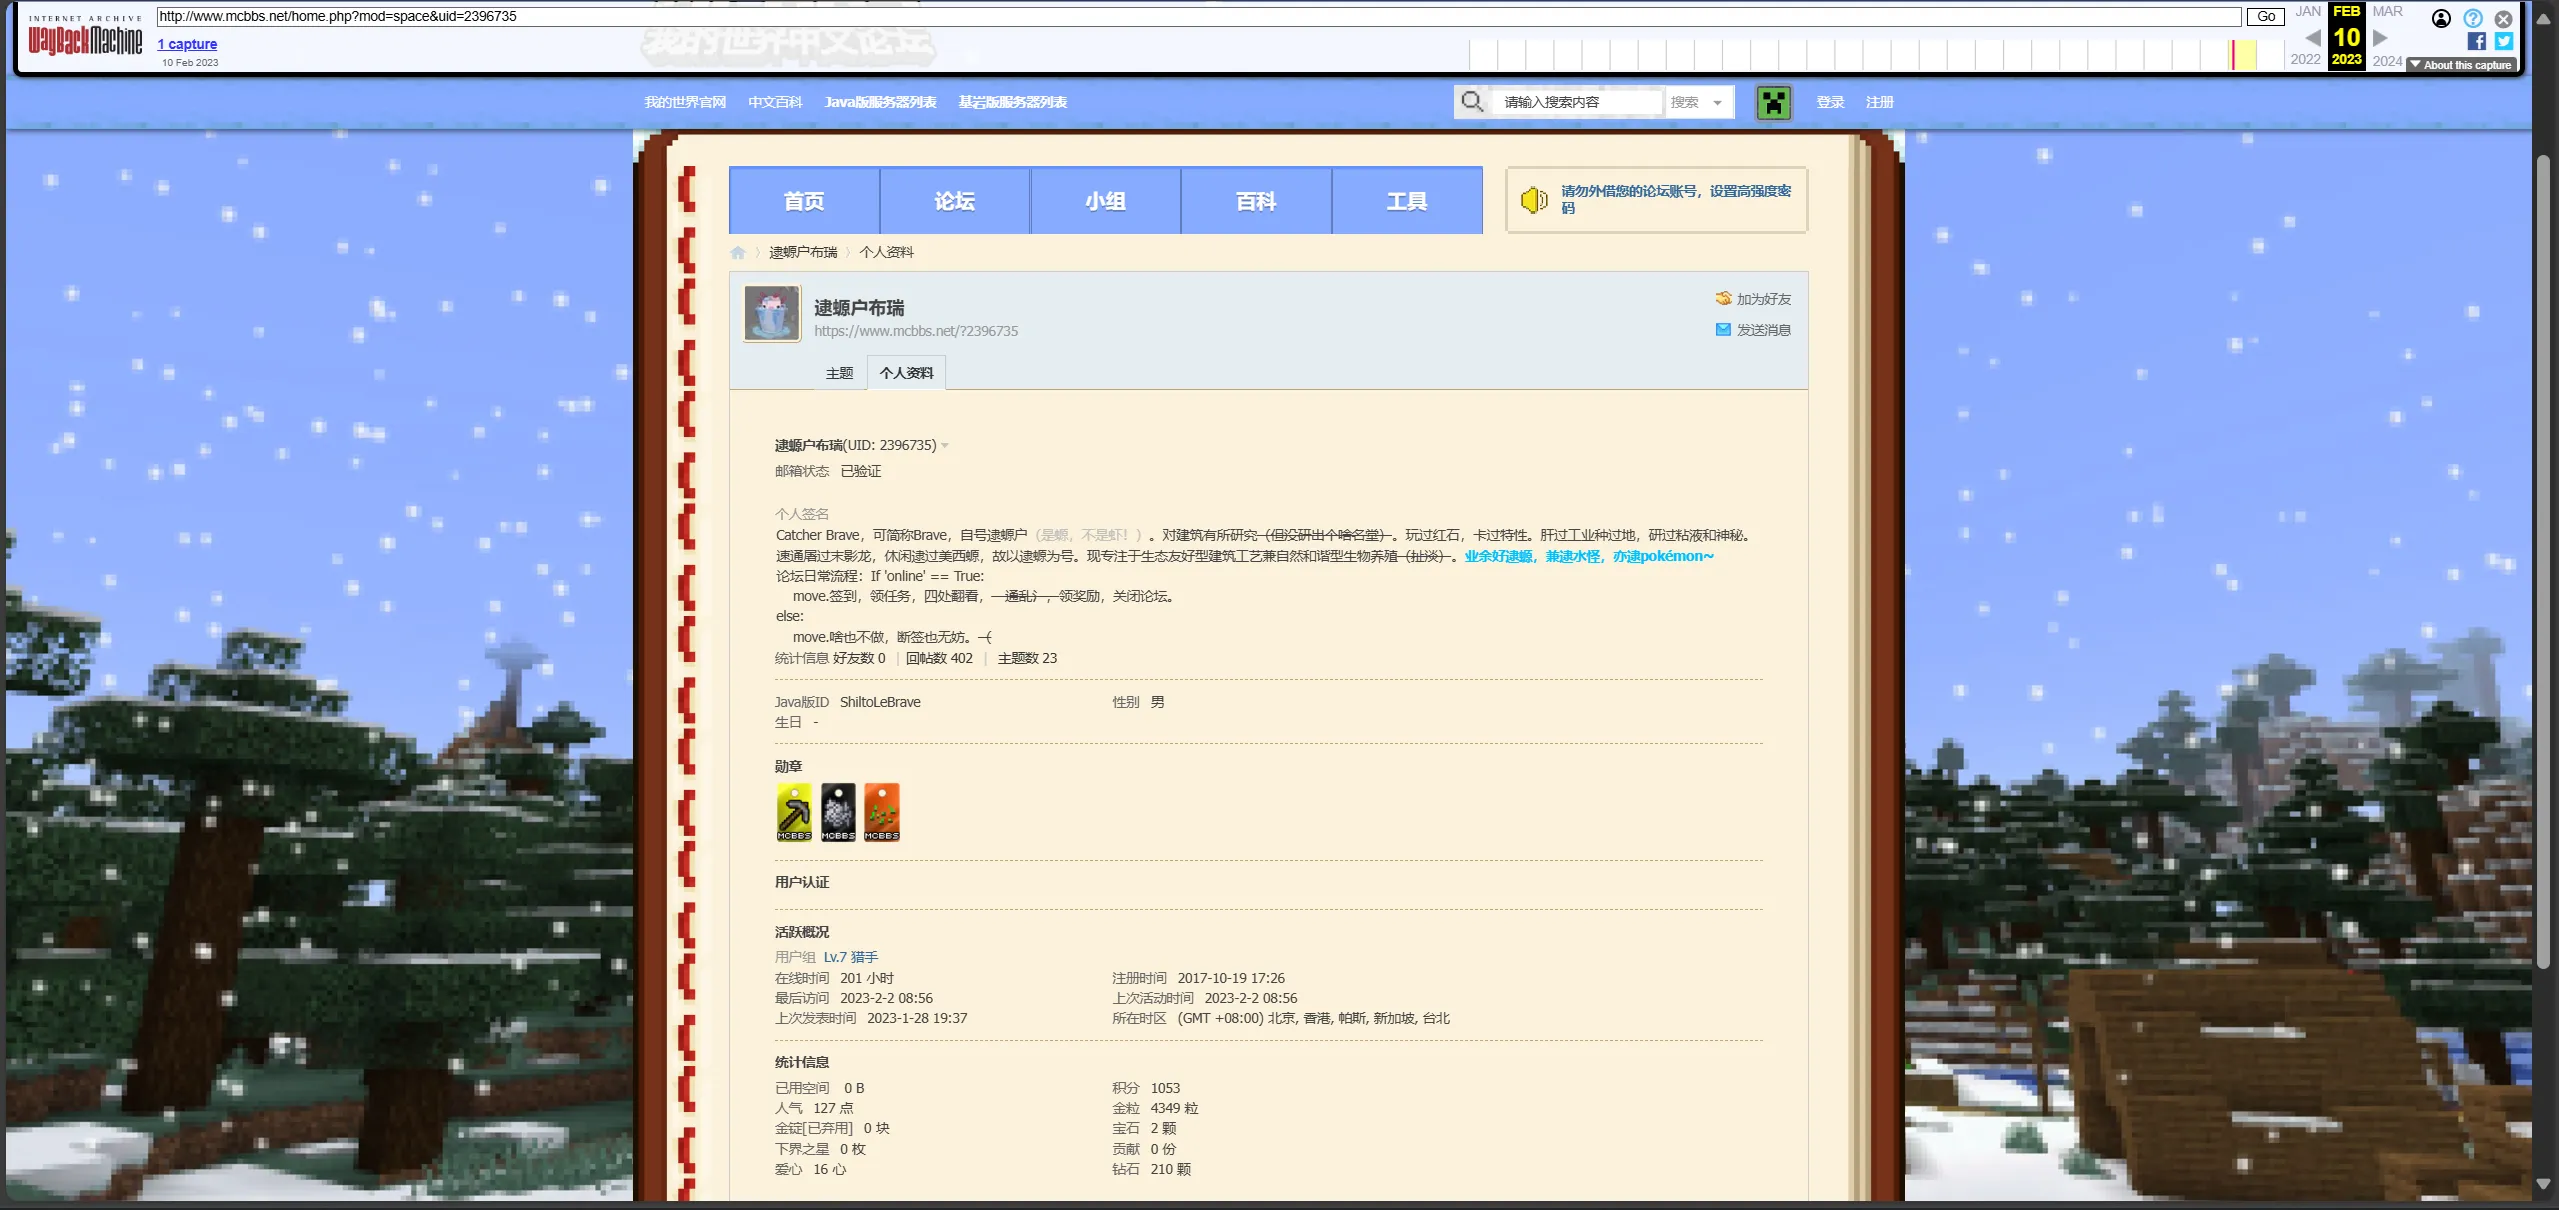Open 首页 navigation tab
Image resolution: width=2559 pixels, height=1210 pixels.
pyautogui.click(x=804, y=201)
